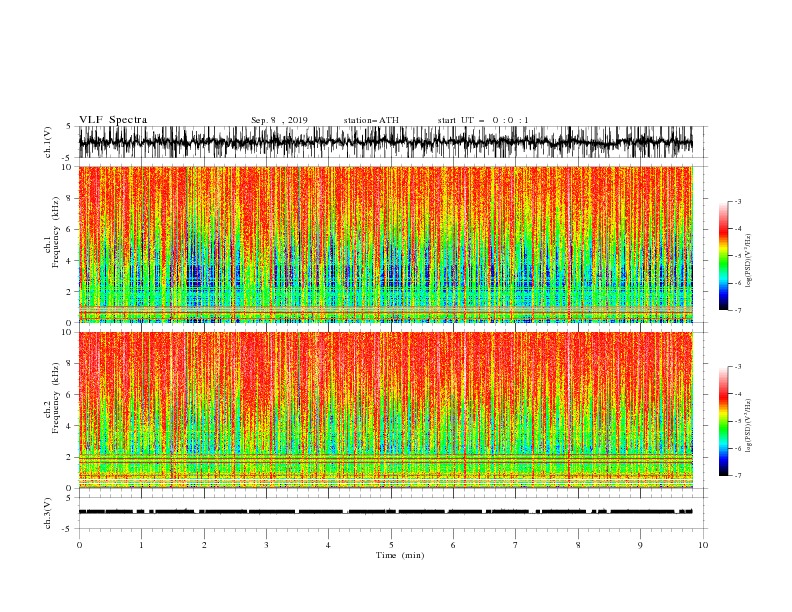Viewport: 792px width, 612px height.
Task: Click the time axis tick label "5"
Action: pos(391,545)
